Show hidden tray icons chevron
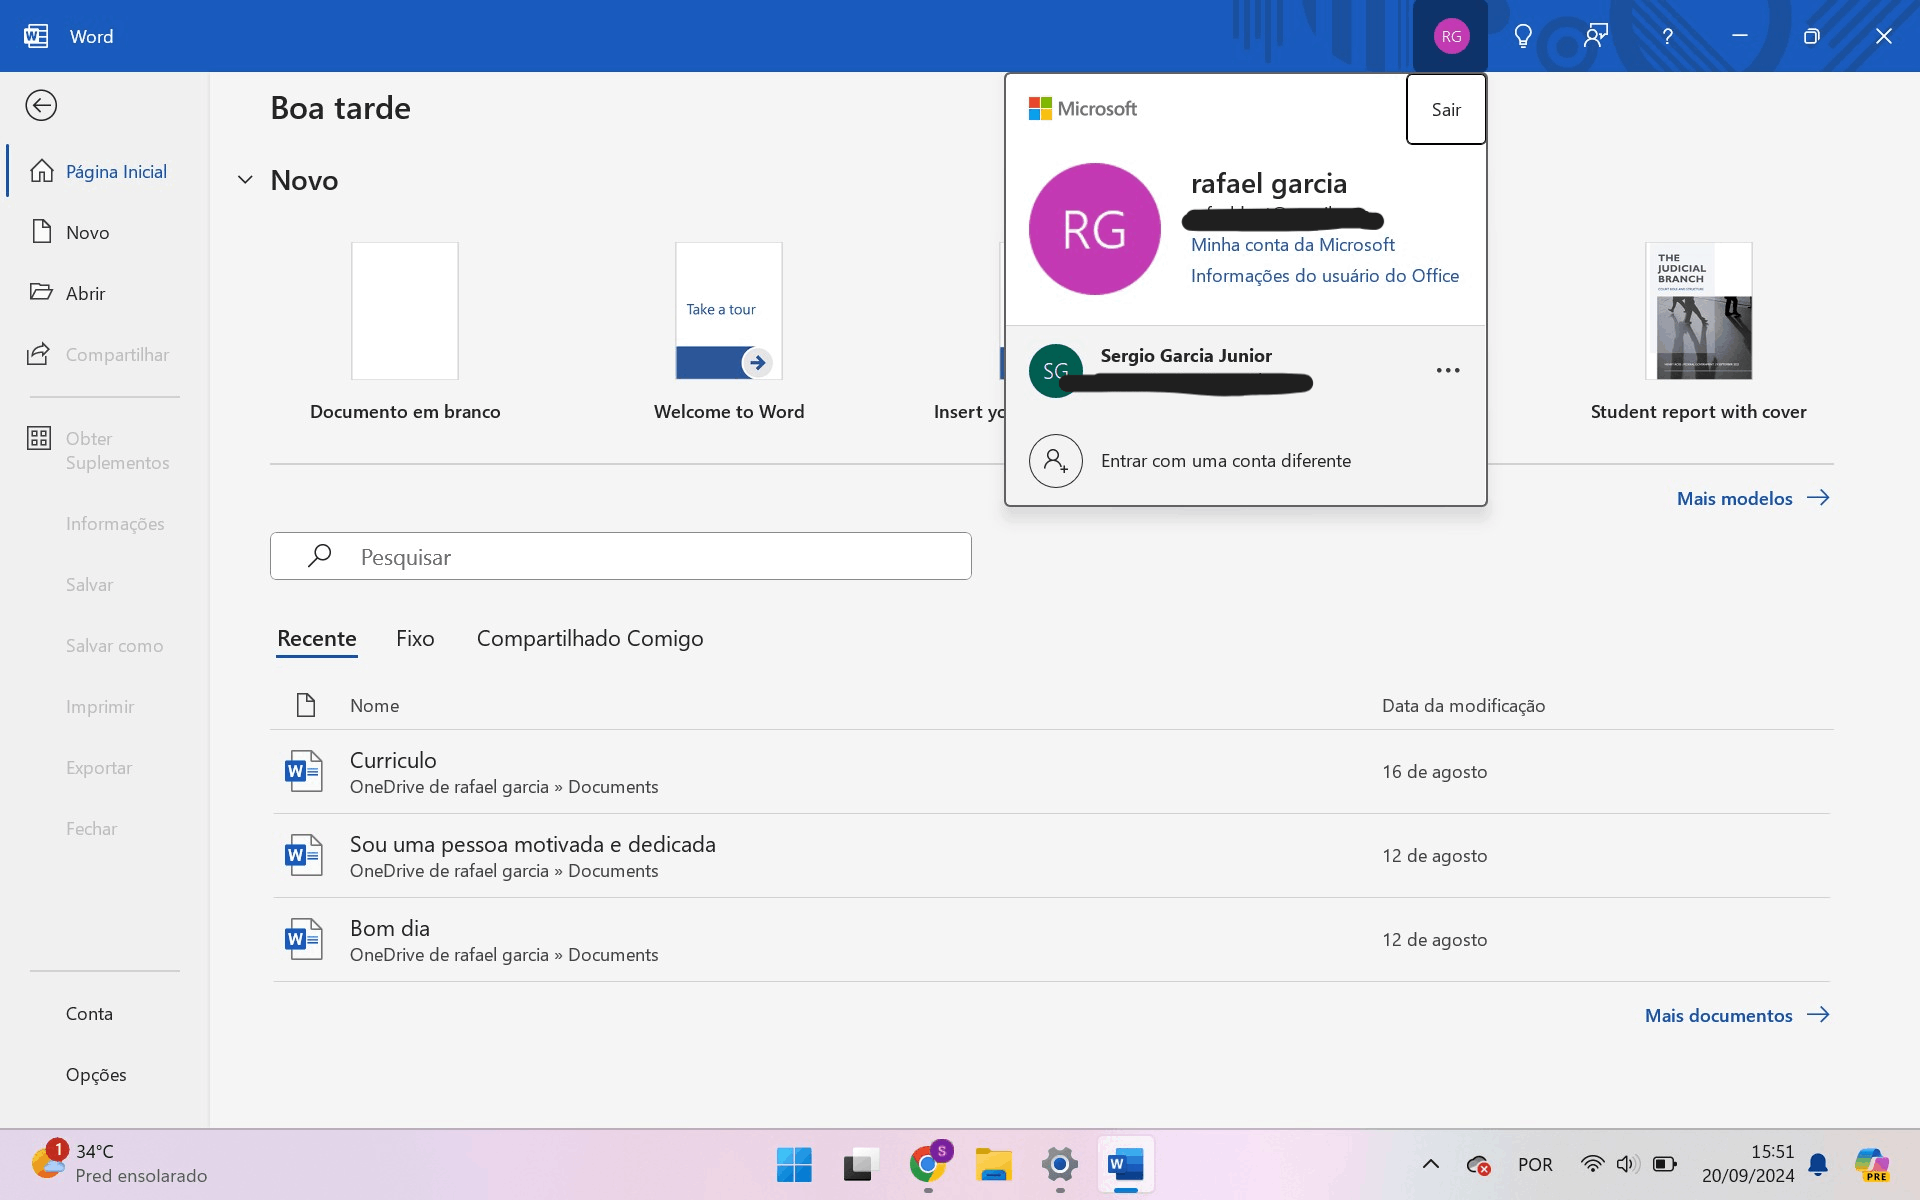 1431,1164
